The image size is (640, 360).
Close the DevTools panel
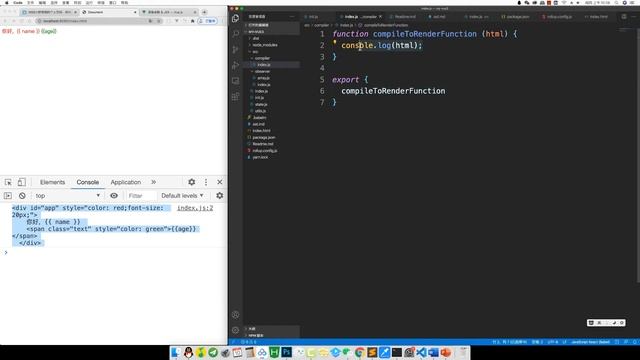tap(220, 182)
